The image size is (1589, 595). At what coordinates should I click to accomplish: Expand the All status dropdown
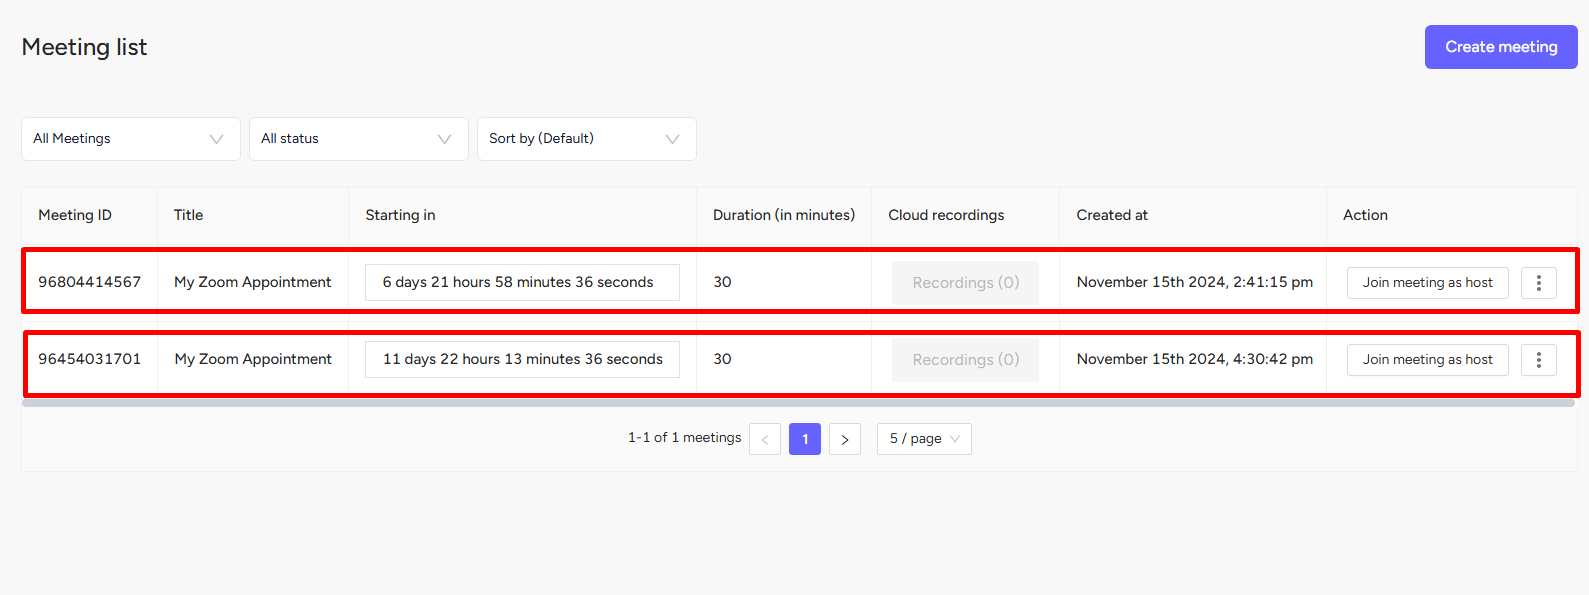359,139
